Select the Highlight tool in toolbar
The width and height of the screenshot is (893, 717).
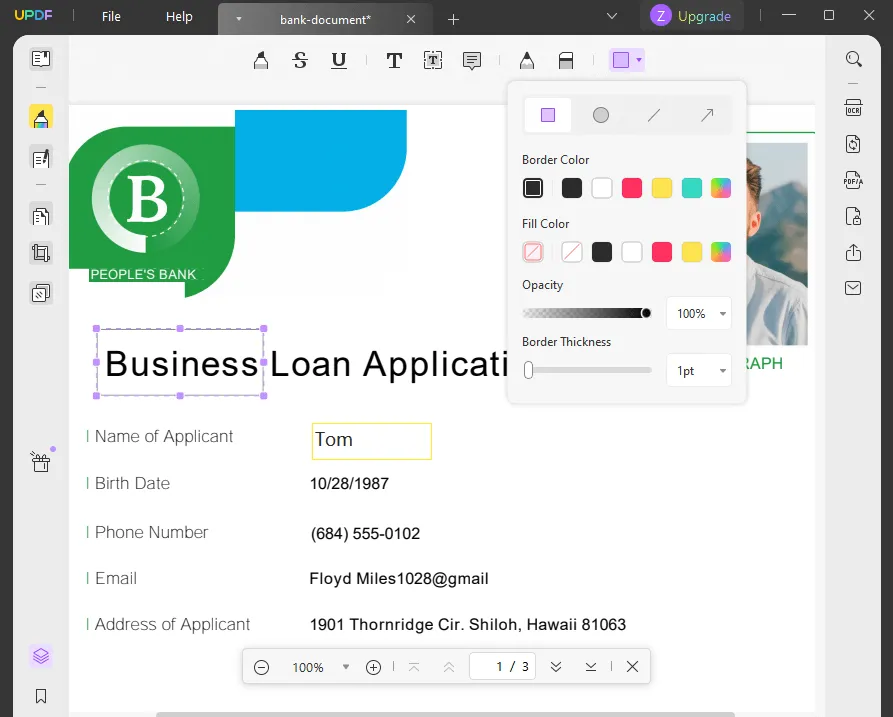261,60
